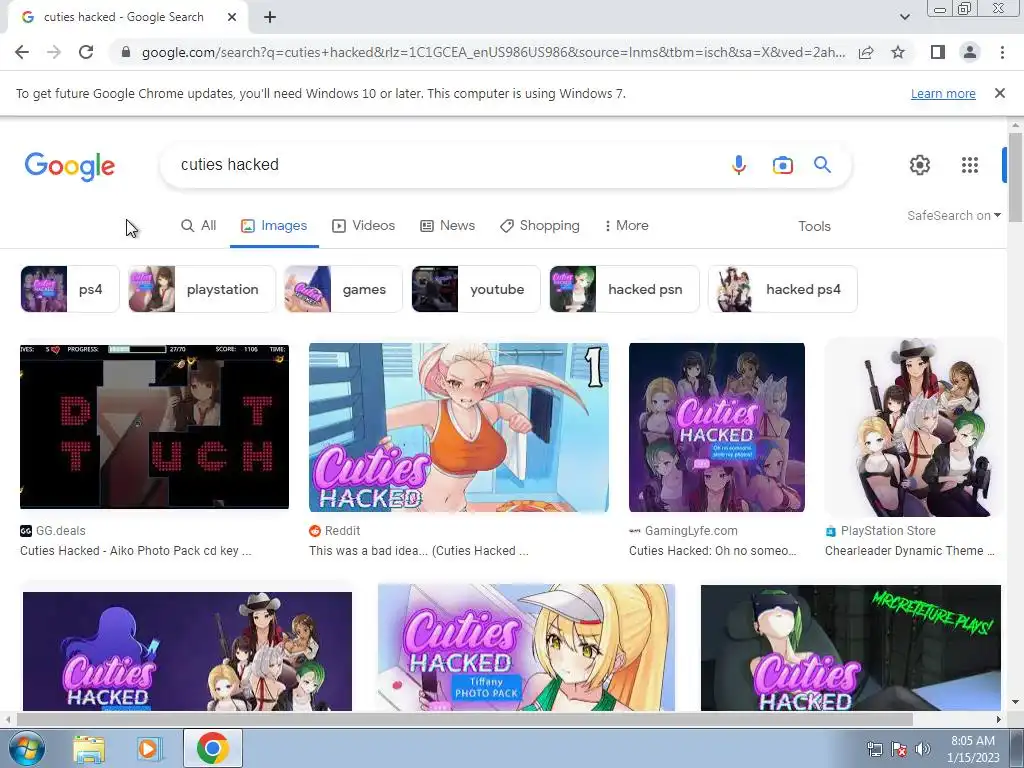Search by image using the camera

click(x=782, y=165)
